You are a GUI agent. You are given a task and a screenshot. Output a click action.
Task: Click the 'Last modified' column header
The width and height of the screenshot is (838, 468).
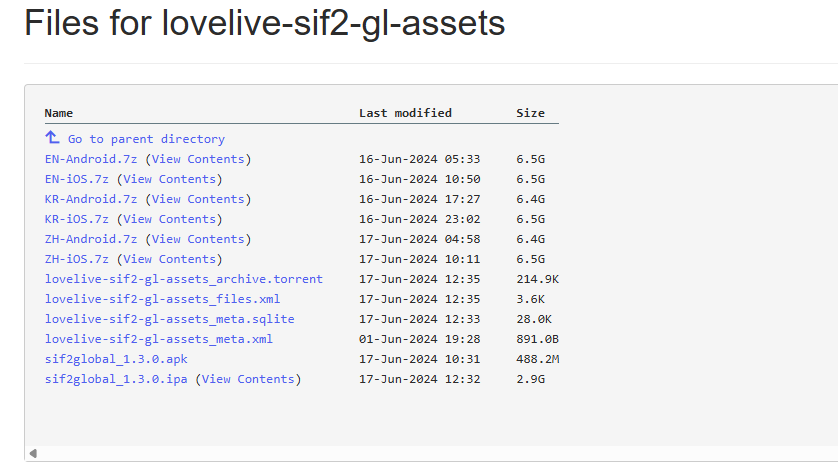click(x=405, y=113)
